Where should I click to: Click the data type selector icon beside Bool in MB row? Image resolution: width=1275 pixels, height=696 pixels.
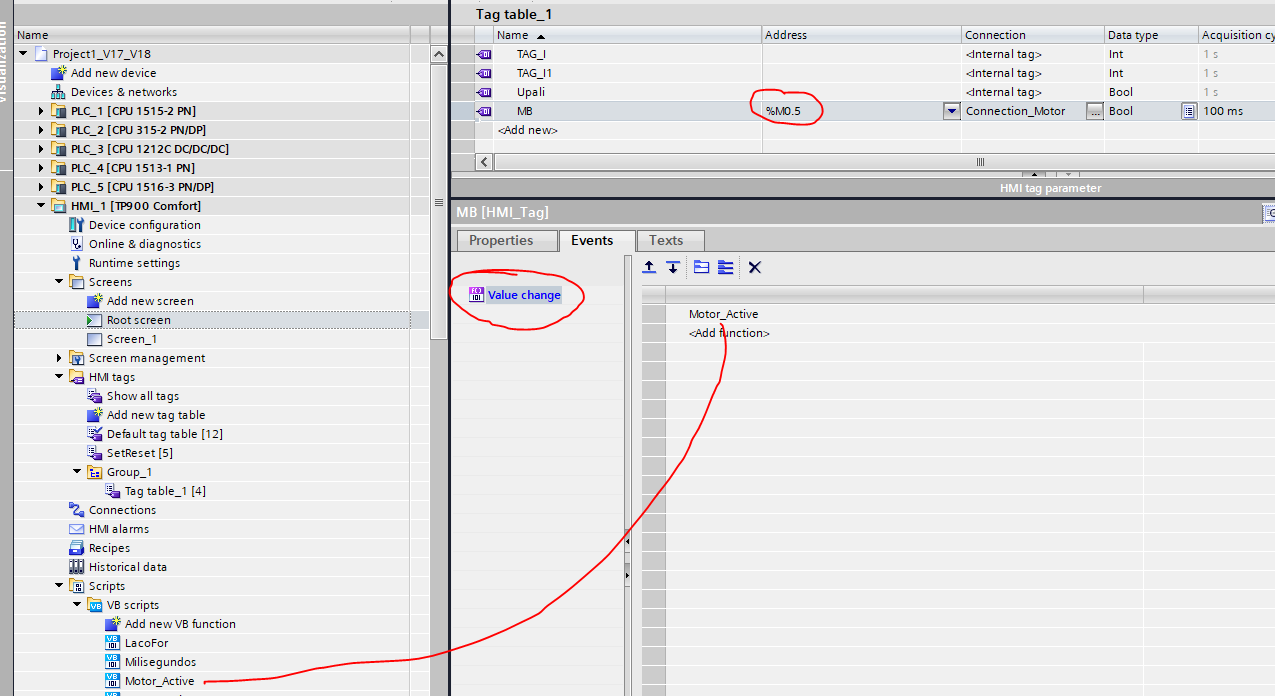pos(1188,111)
